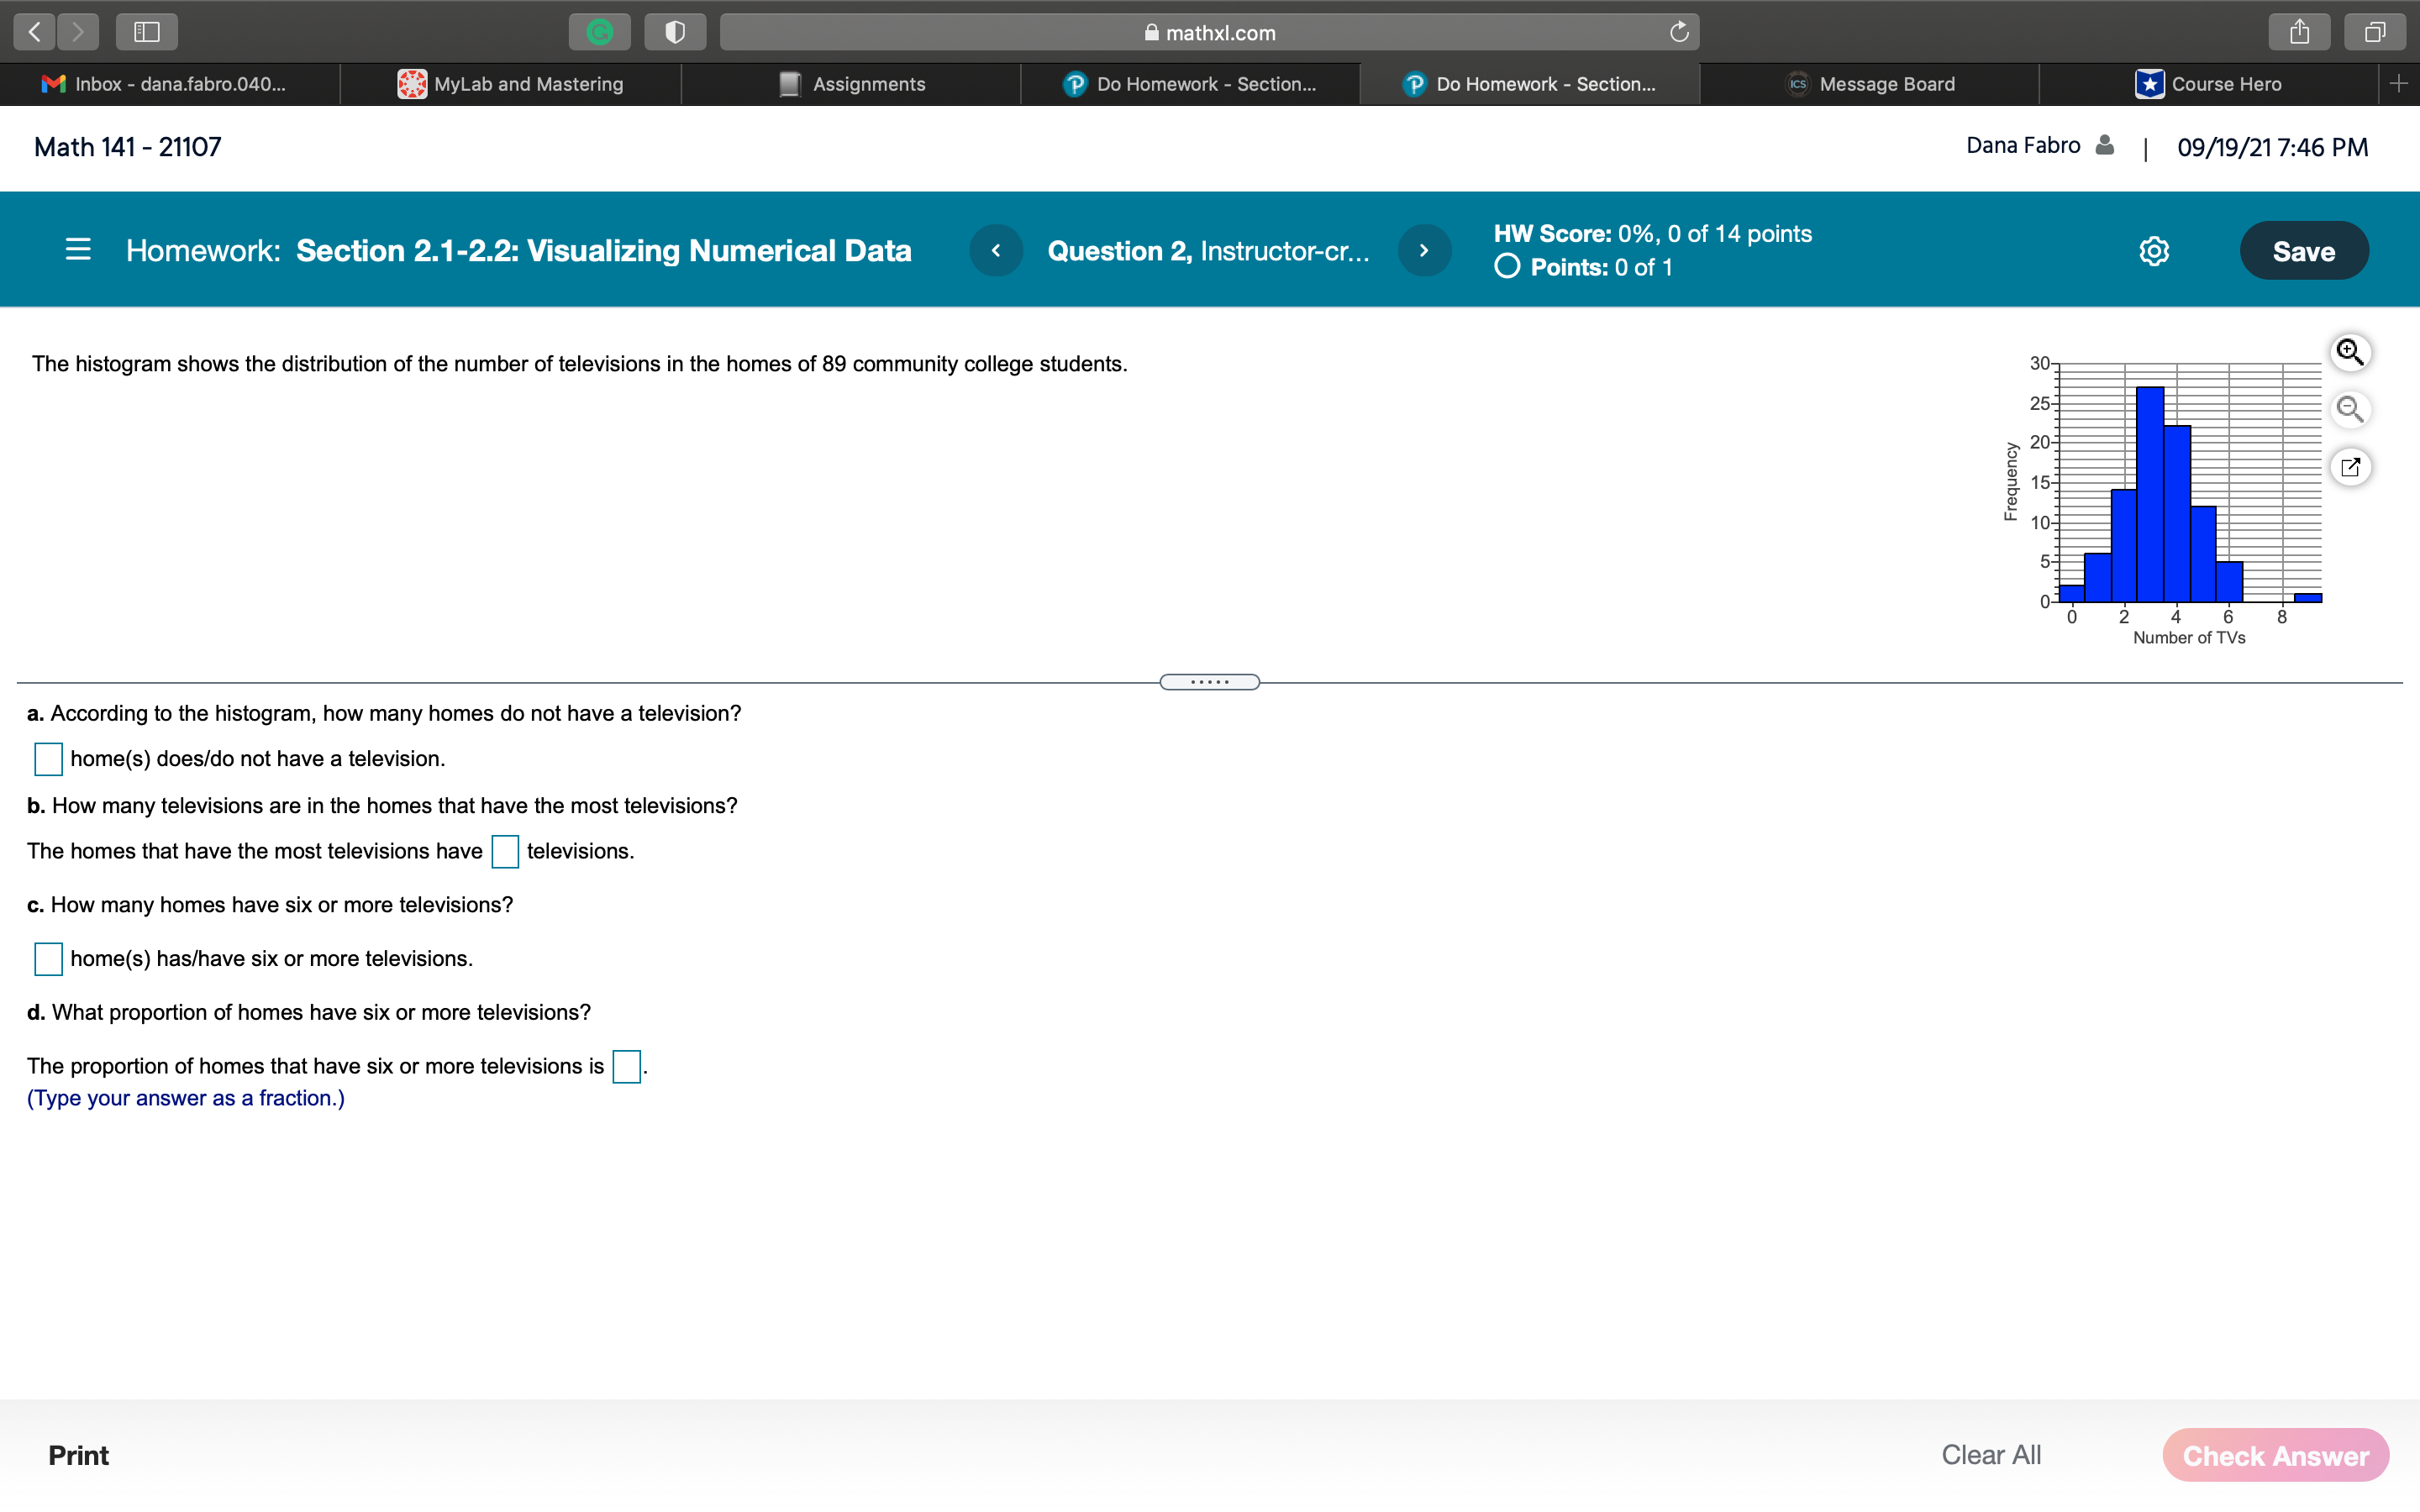Click the Save button

tap(2302, 250)
